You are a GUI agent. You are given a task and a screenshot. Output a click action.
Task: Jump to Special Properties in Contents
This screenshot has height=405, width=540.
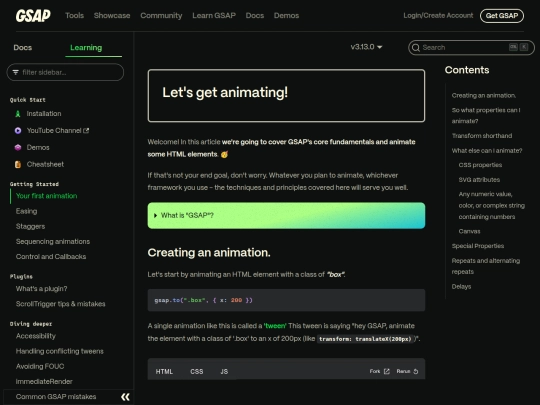tap(478, 246)
